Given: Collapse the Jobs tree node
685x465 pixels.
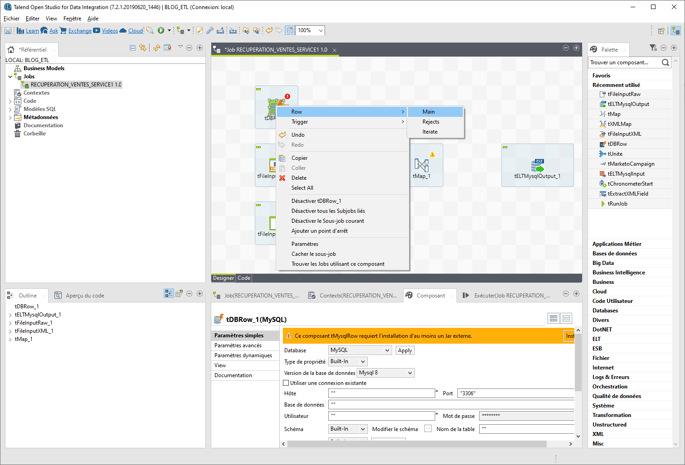Looking at the screenshot, I should (x=10, y=76).
